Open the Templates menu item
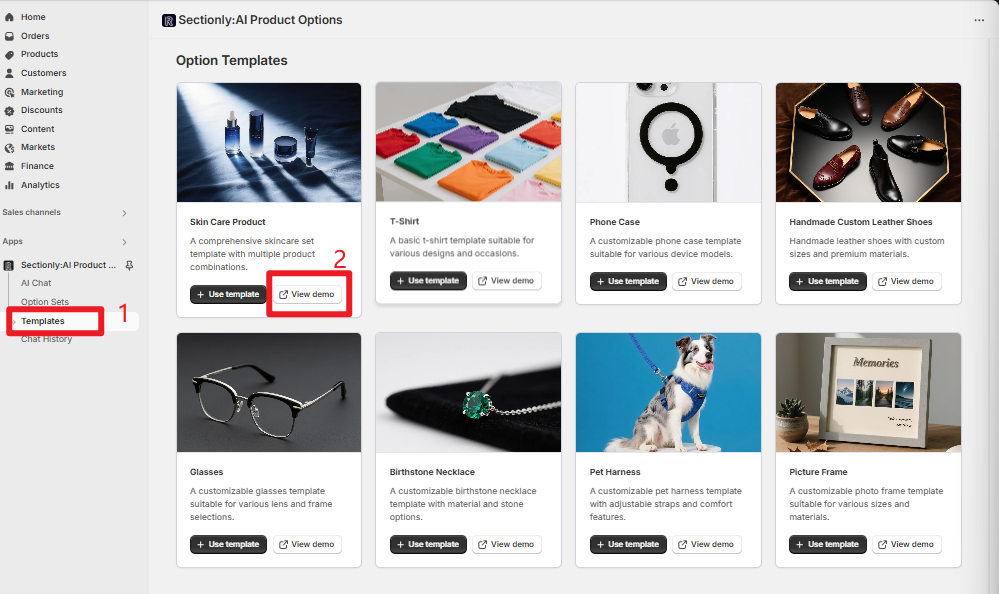The height and width of the screenshot is (594, 999). point(43,321)
